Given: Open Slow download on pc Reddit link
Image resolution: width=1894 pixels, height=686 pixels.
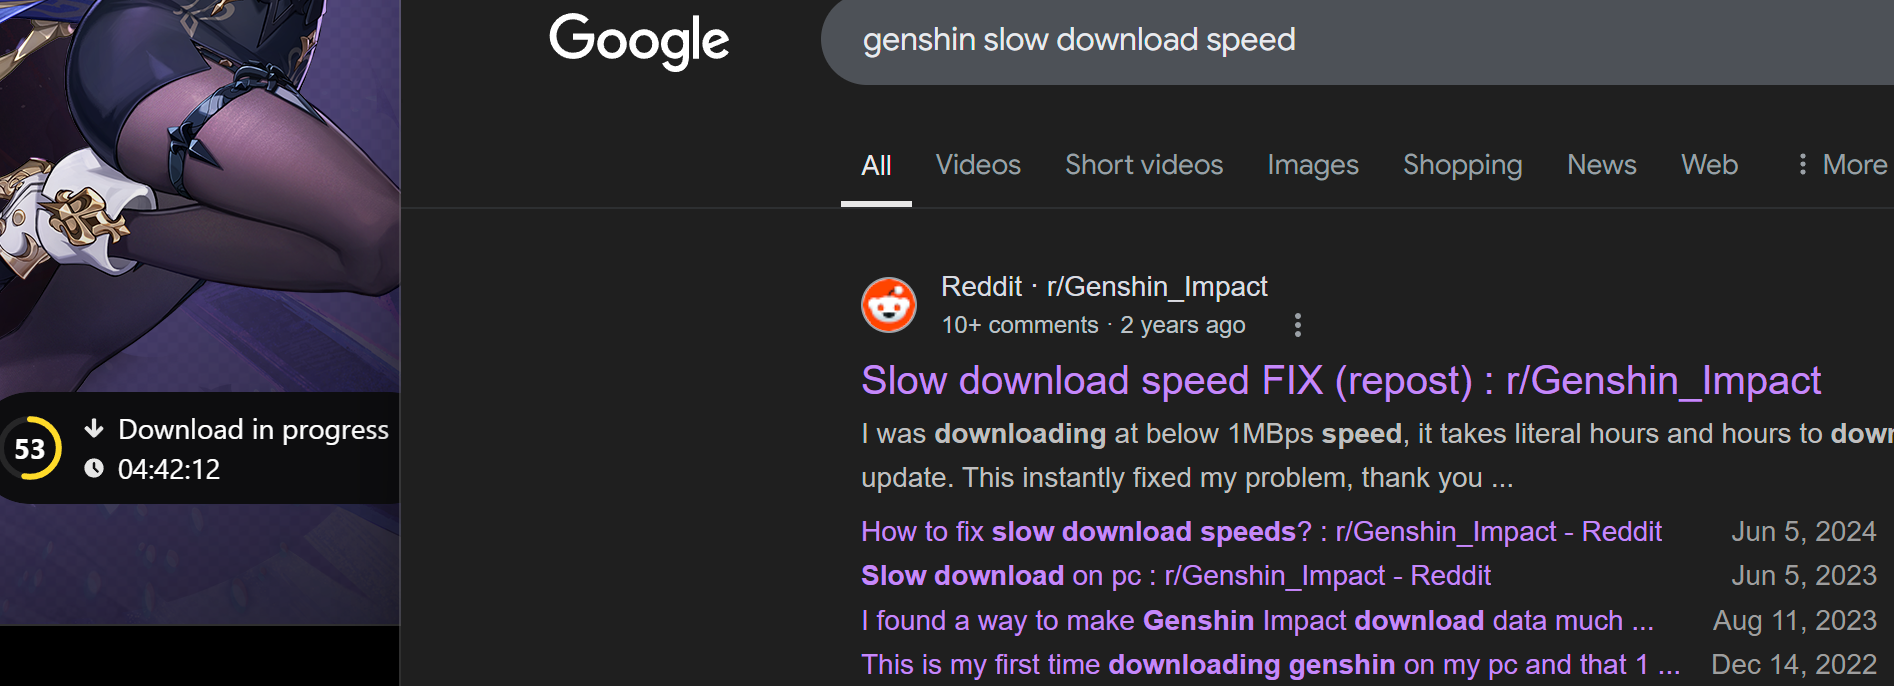Looking at the screenshot, I should click(x=1176, y=576).
